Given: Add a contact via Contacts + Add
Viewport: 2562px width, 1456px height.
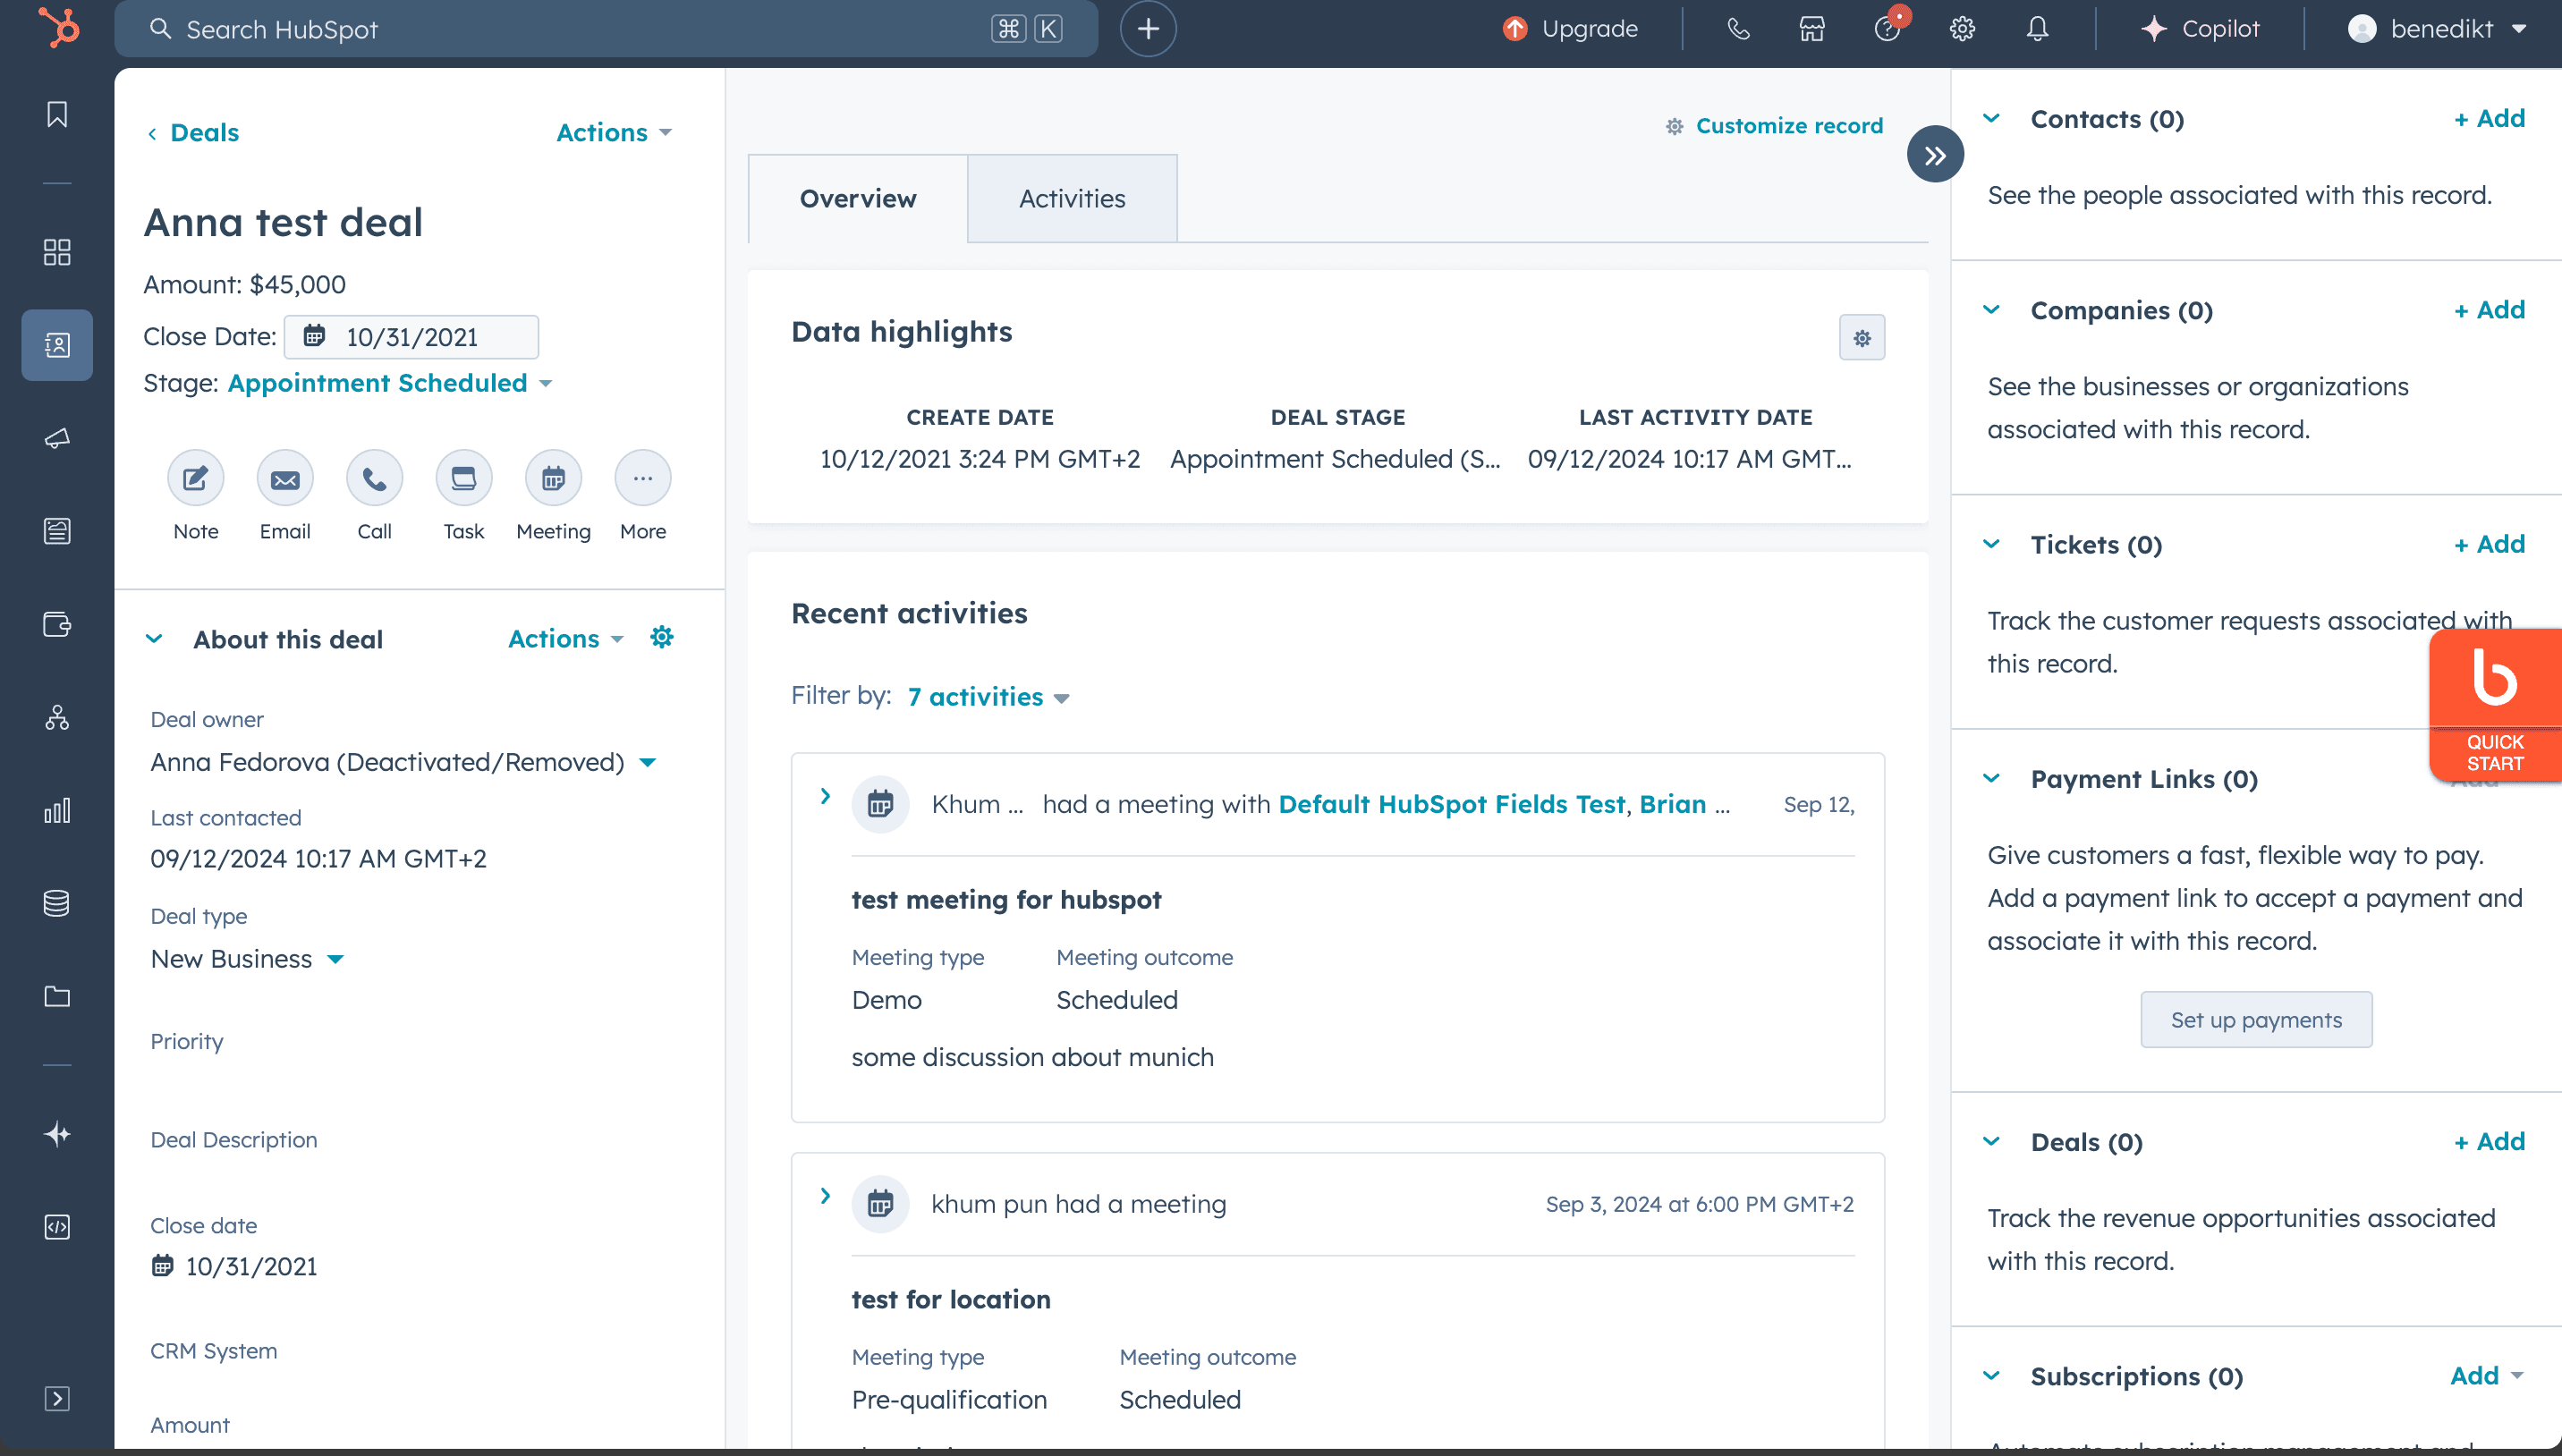Looking at the screenshot, I should [x=2489, y=118].
